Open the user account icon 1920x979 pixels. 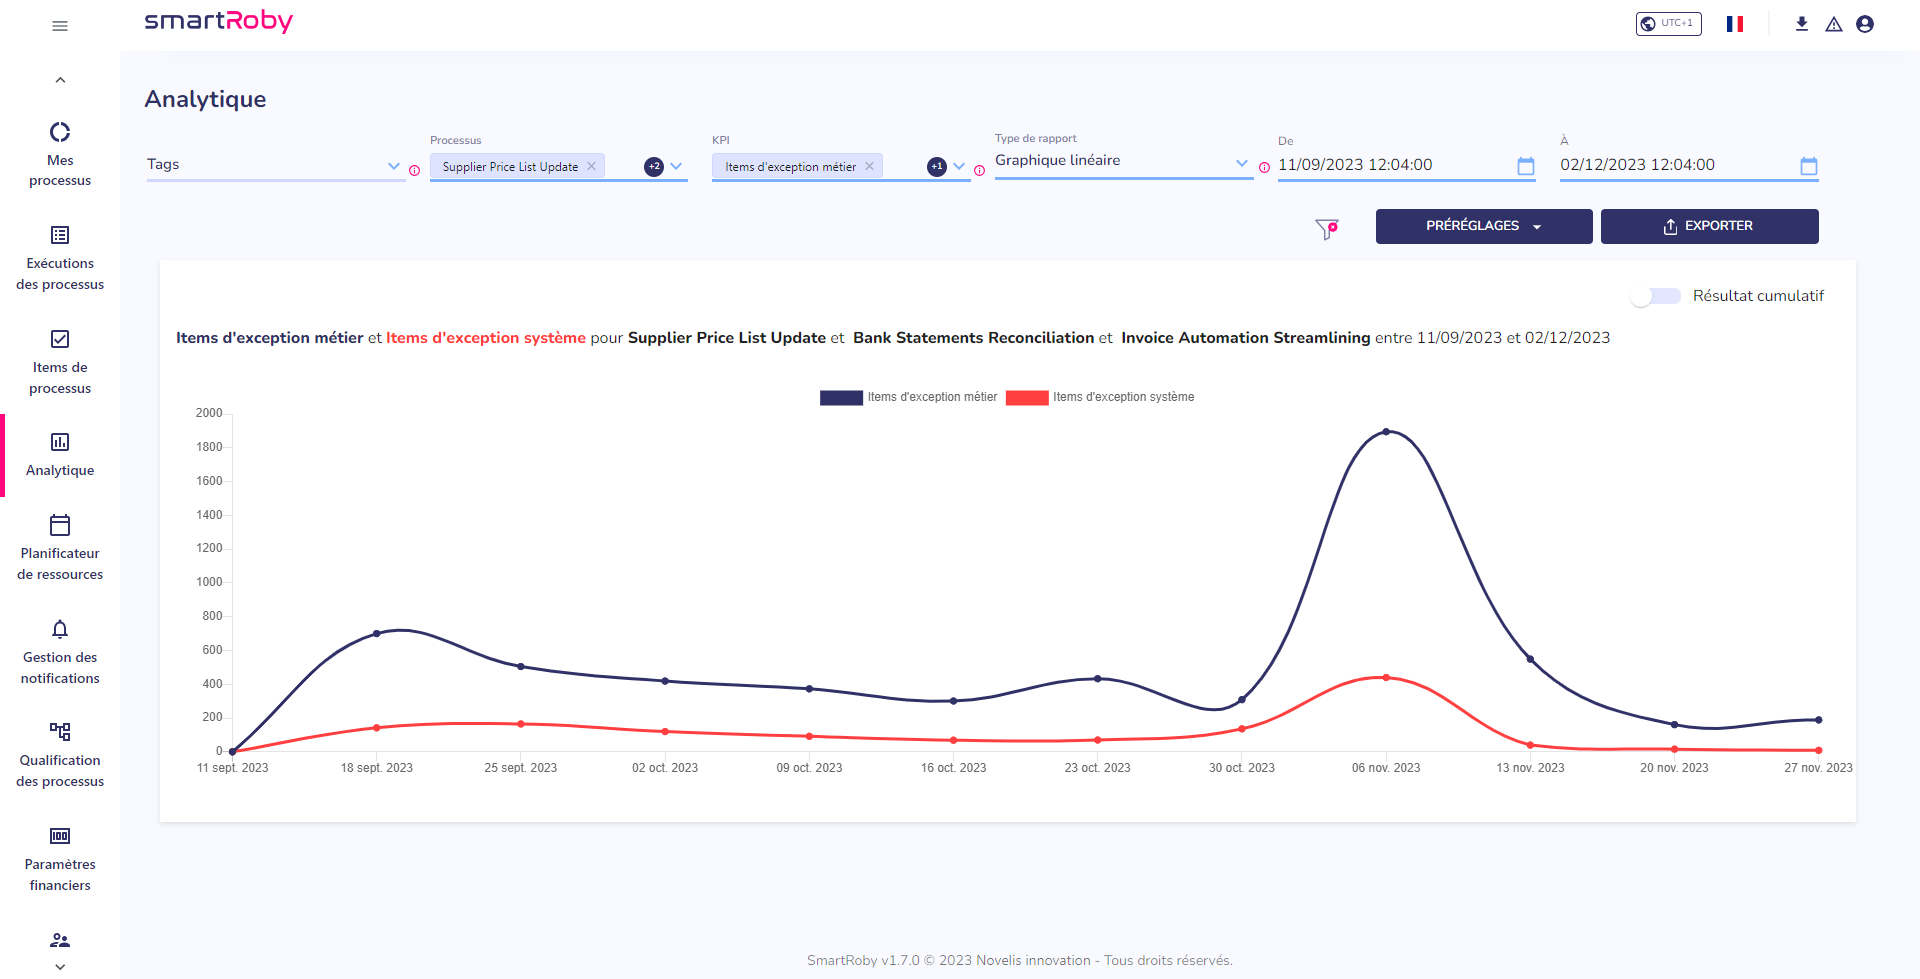1865,24
